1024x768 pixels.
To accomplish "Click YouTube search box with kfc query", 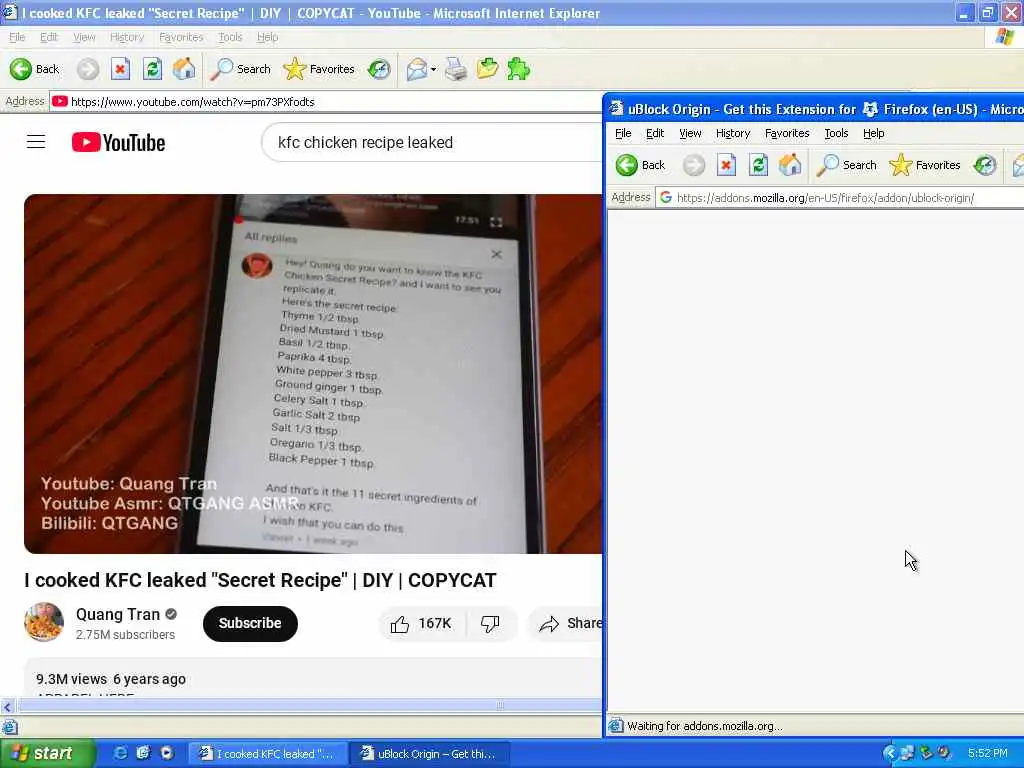I will (x=431, y=142).
